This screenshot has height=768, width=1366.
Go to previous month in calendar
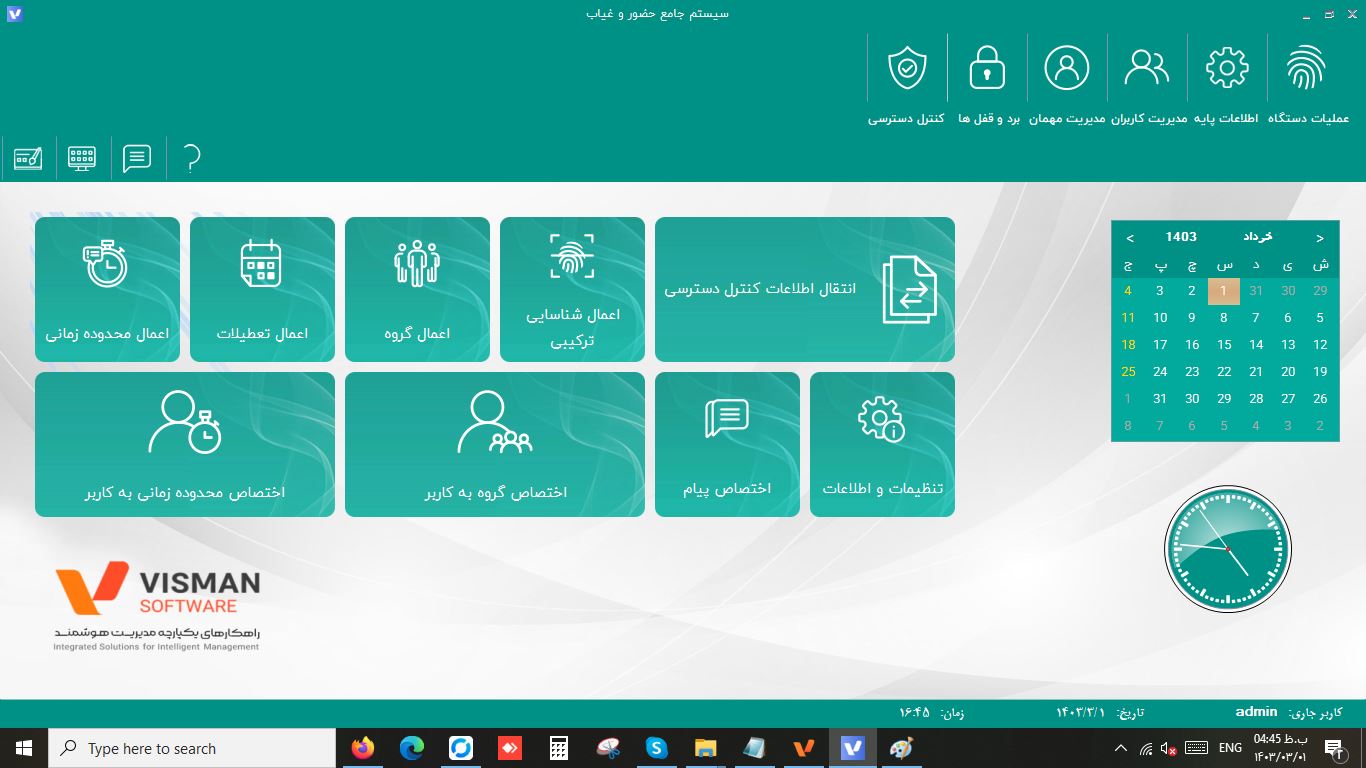(1320, 238)
